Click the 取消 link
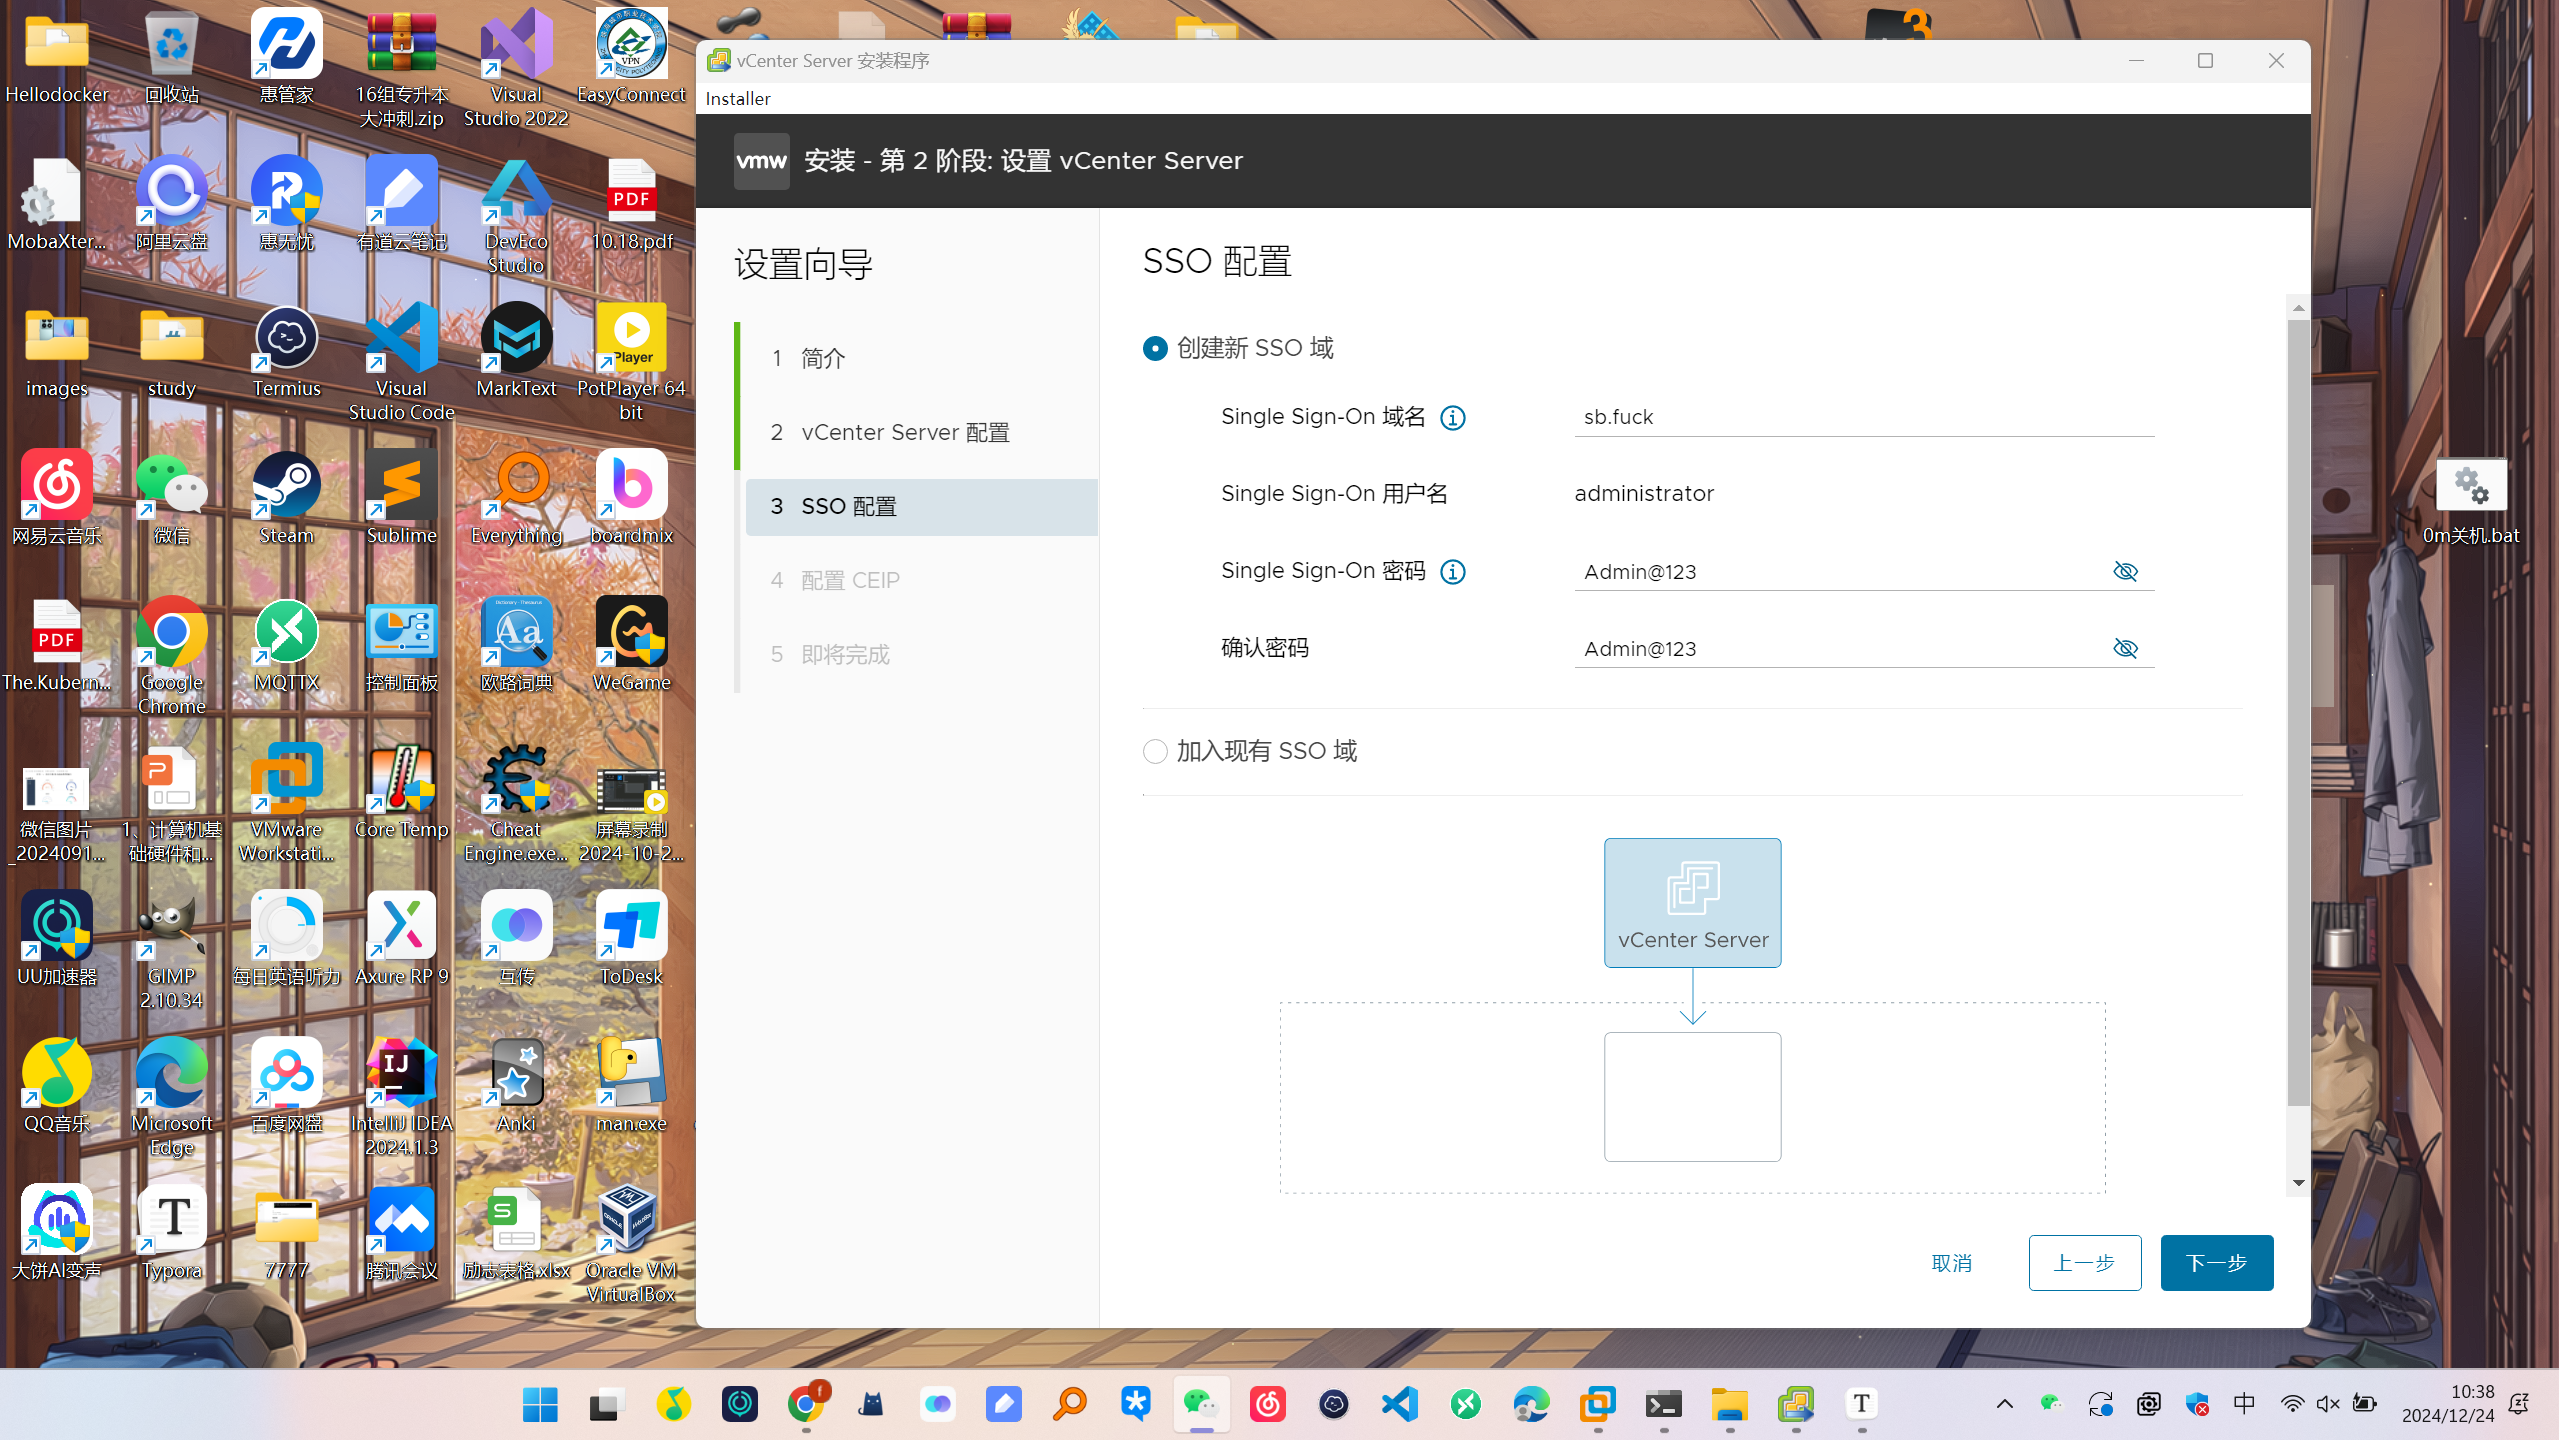 [1951, 1263]
